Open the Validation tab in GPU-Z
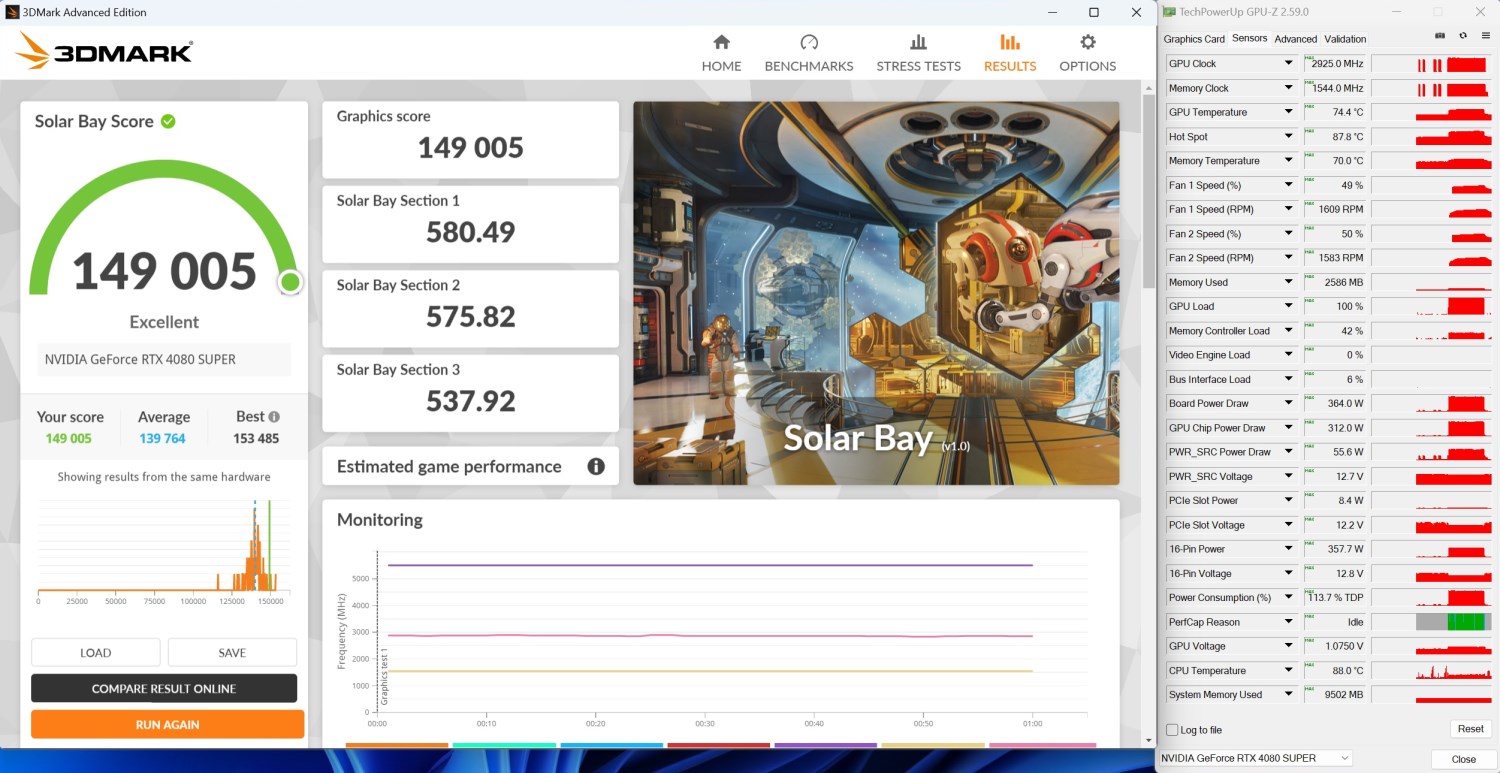 [x=1345, y=39]
